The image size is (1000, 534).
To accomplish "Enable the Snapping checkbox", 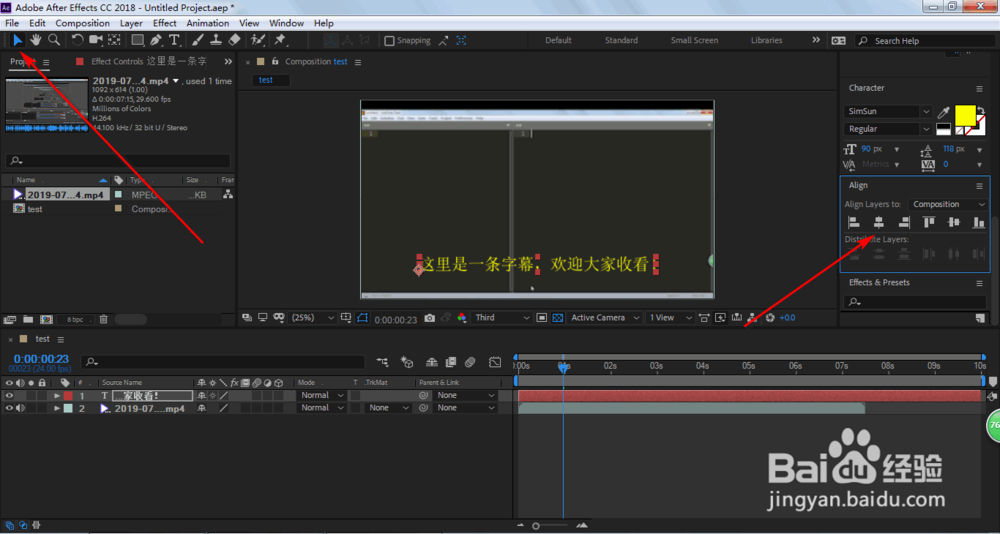I will [x=389, y=41].
